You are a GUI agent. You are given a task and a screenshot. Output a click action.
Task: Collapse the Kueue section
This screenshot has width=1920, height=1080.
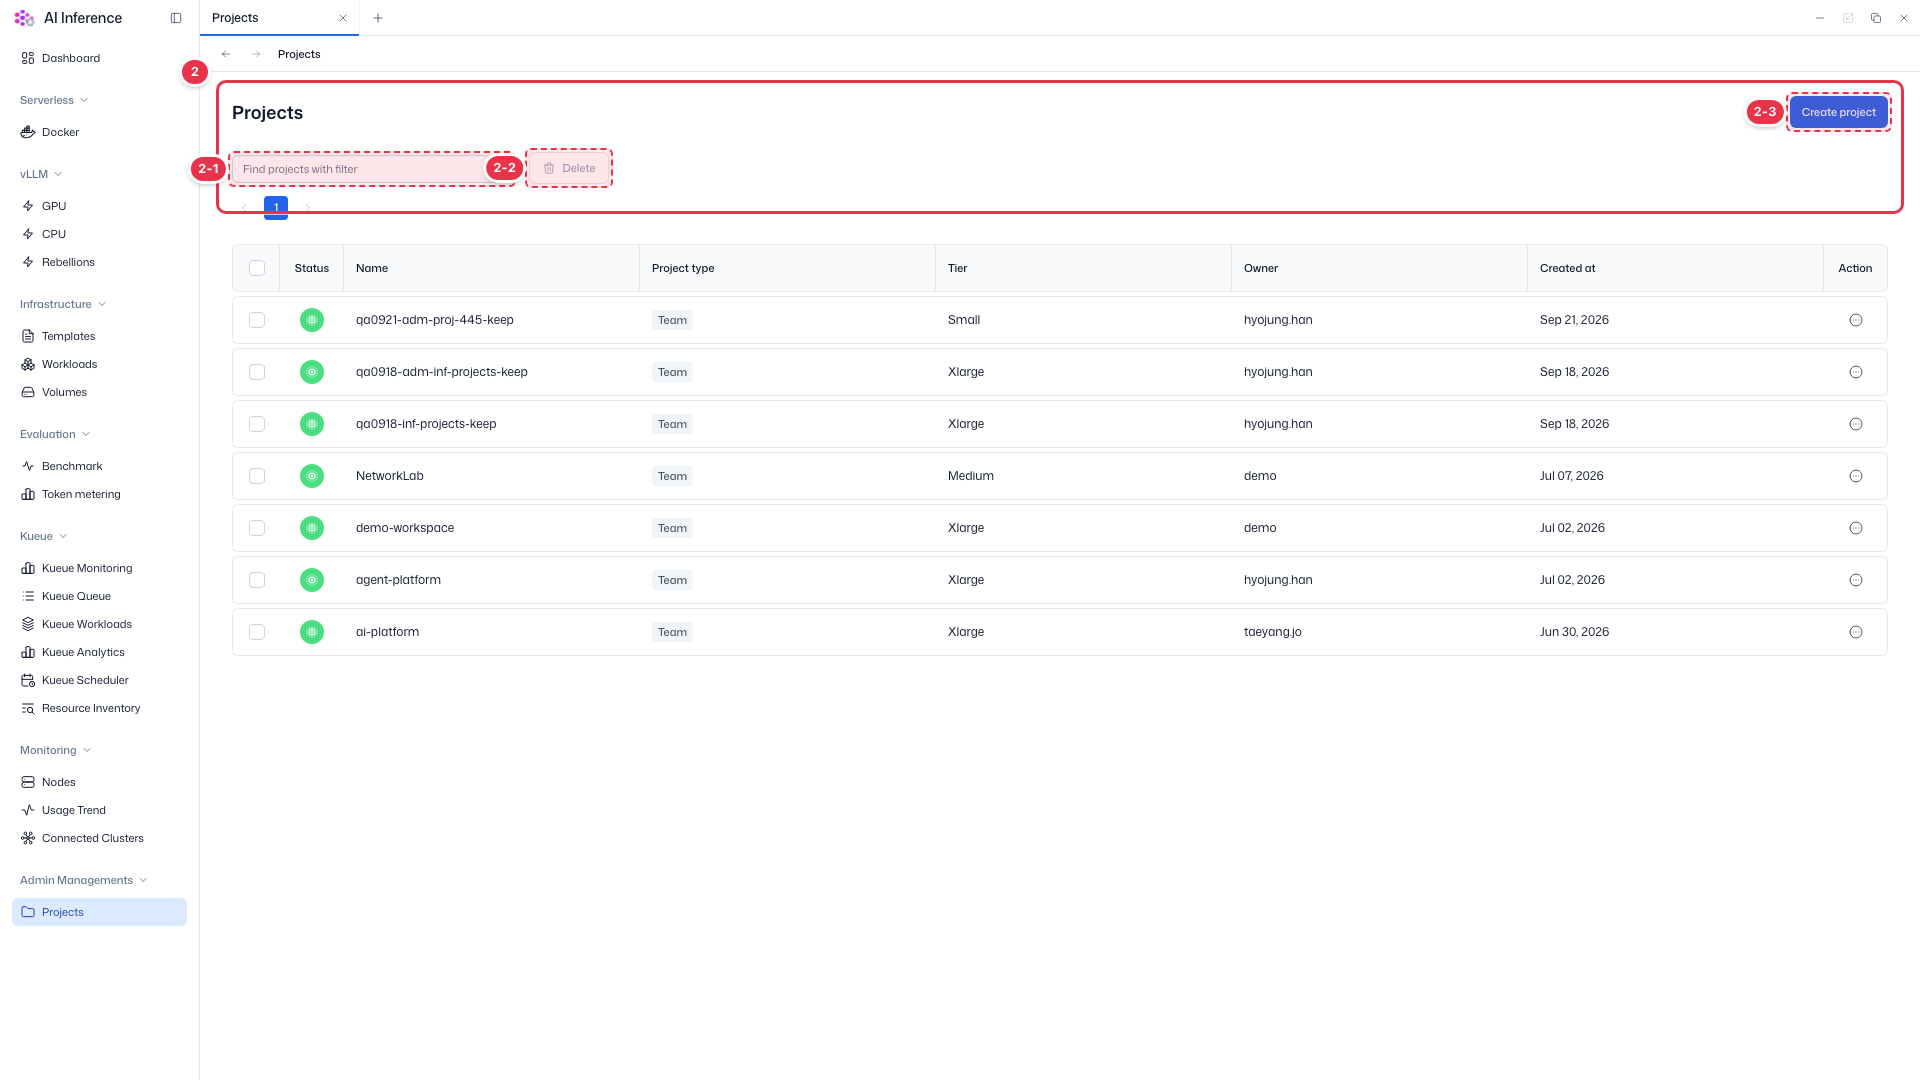(x=43, y=536)
